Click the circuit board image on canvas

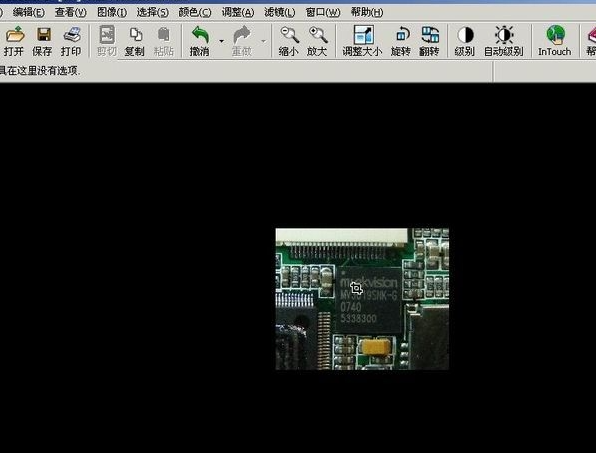pos(362,299)
